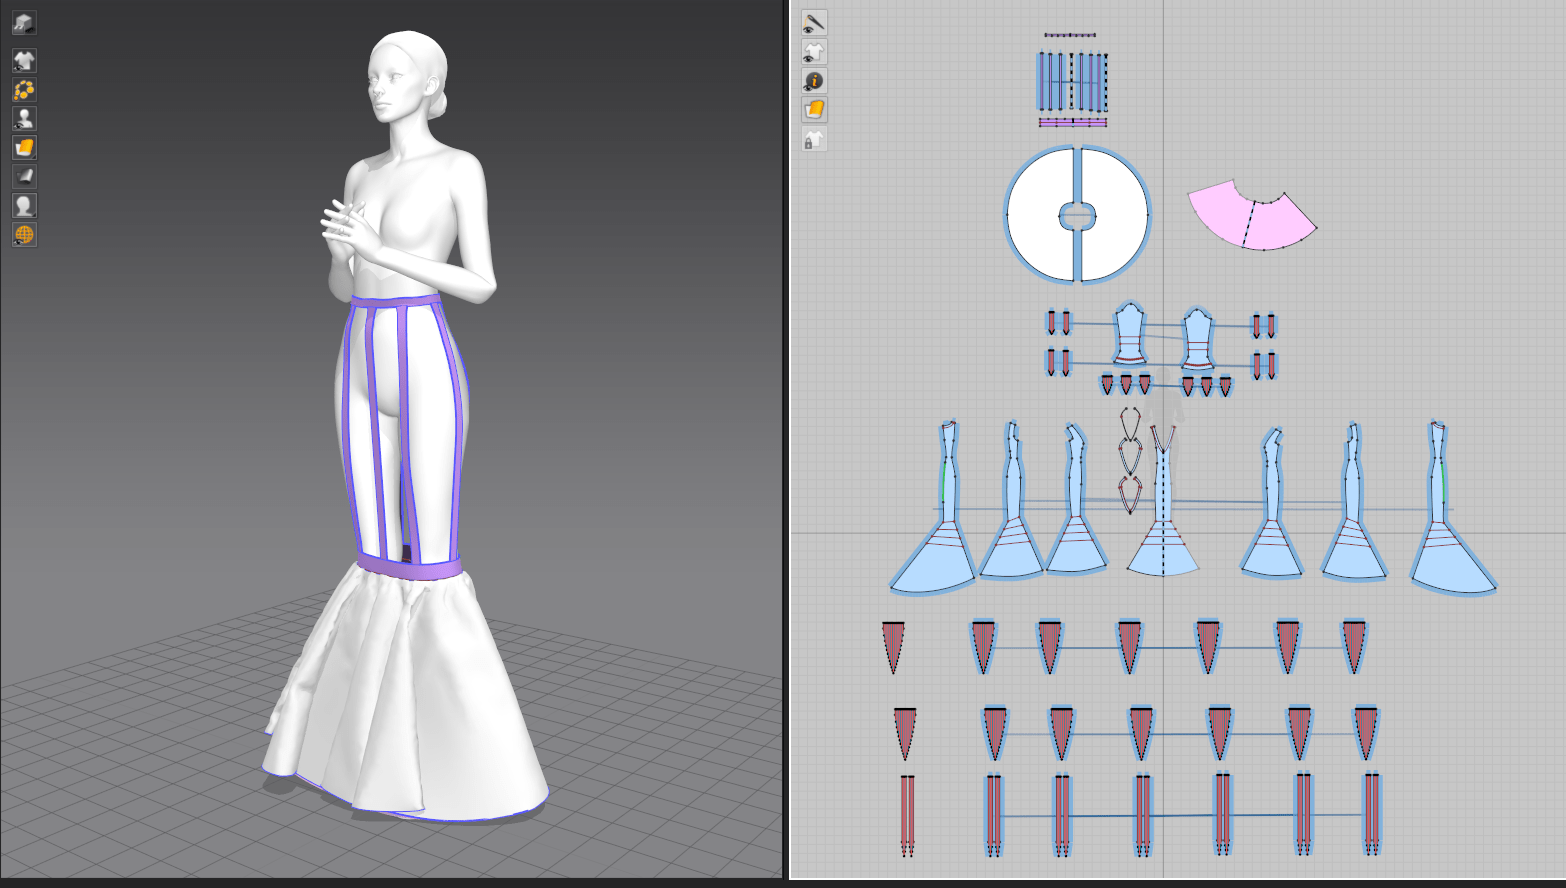The image size is (1566, 888).
Task: Toggle 3D garment visibility with the t-shirt eye icon
Action: (x=24, y=61)
